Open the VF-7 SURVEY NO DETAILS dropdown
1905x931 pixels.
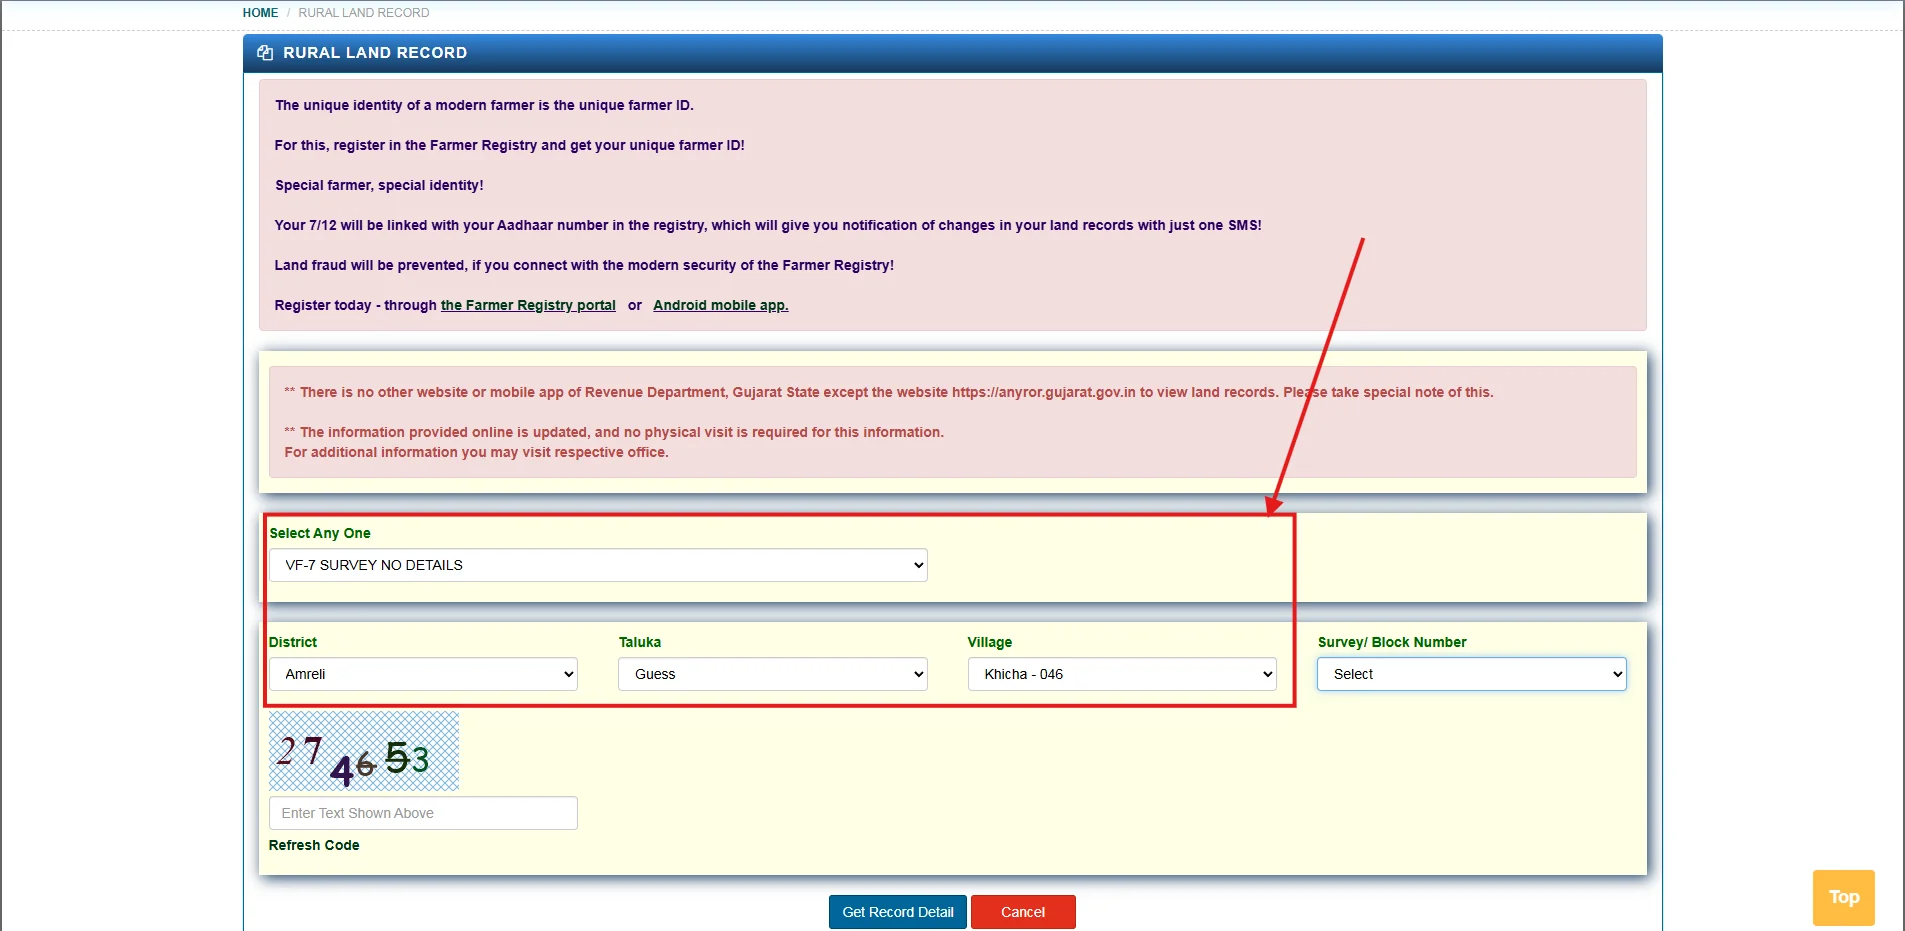[598, 565]
